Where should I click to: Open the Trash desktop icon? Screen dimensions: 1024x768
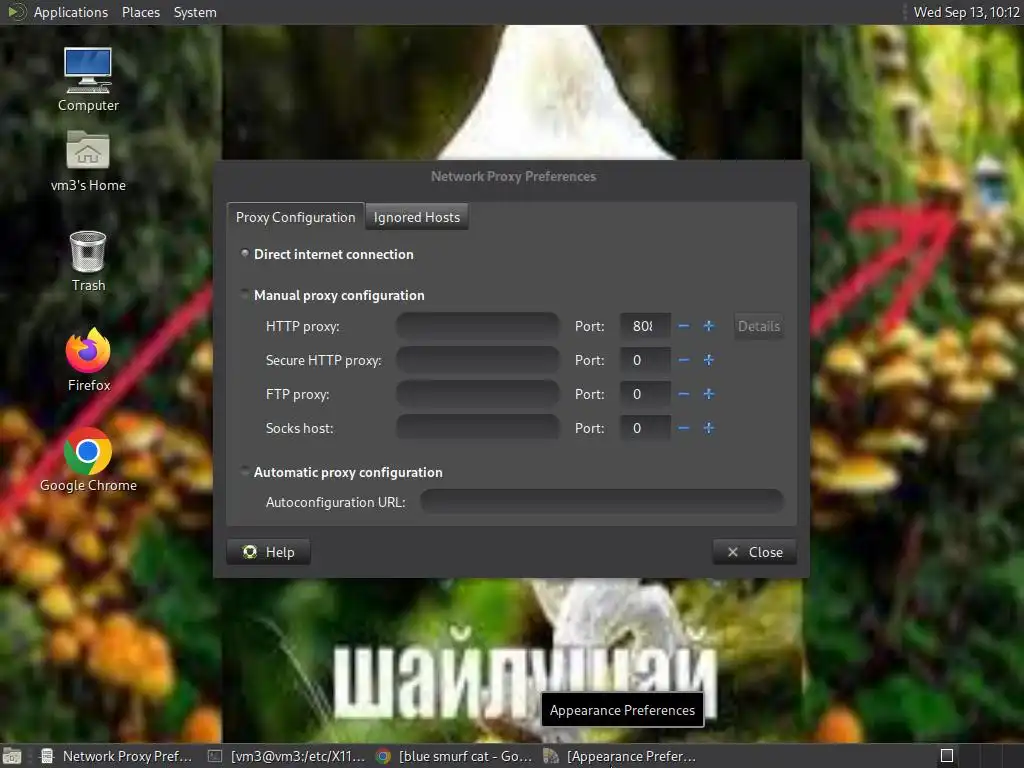88,261
